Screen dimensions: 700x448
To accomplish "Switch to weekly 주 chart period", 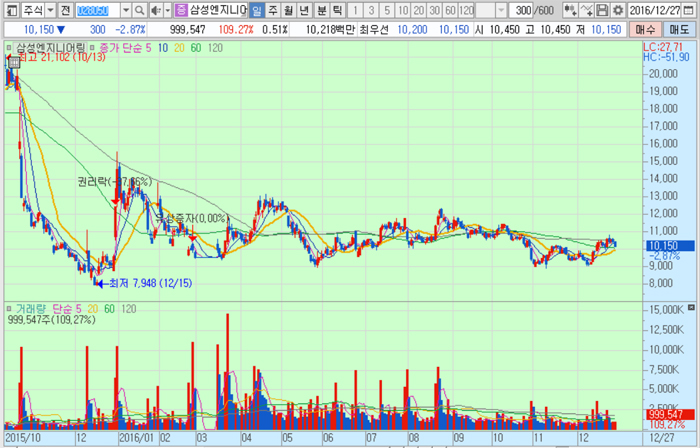I will pos(274,10).
